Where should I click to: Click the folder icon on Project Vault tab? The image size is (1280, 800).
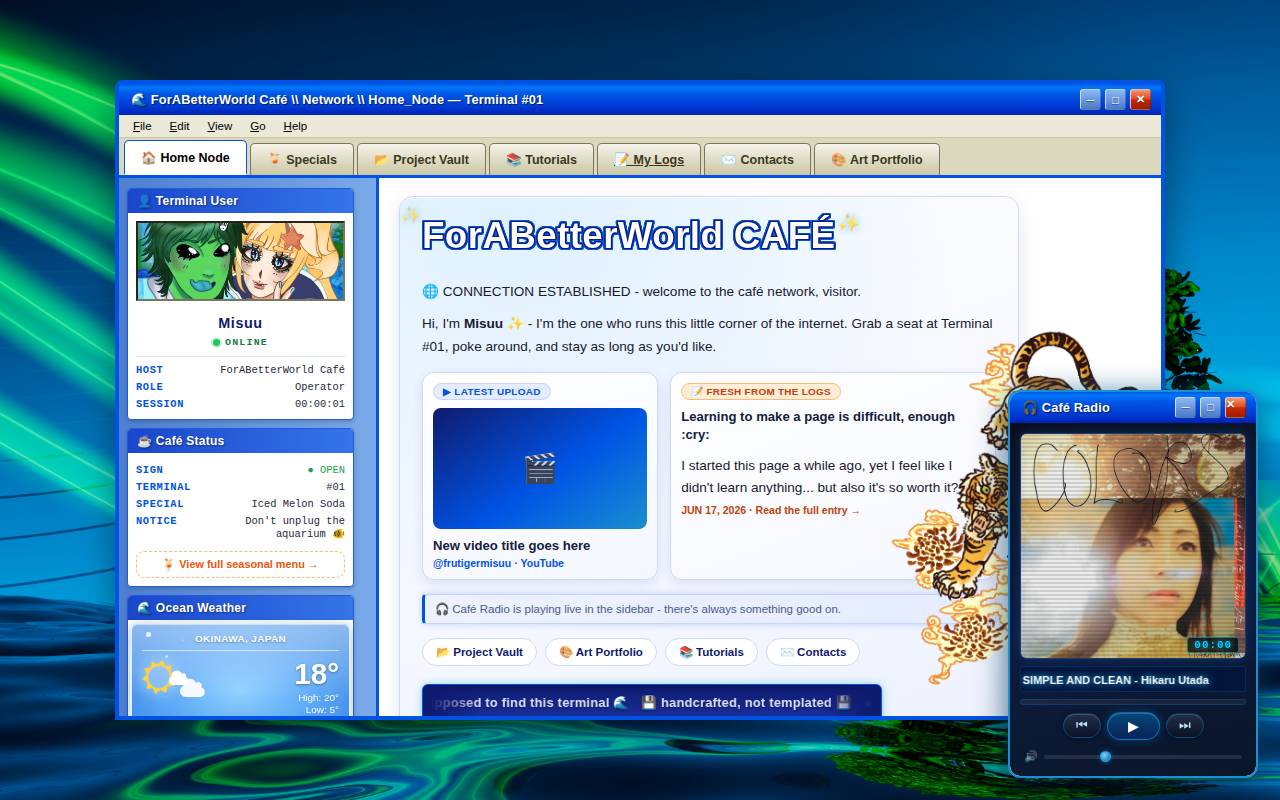coord(381,160)
